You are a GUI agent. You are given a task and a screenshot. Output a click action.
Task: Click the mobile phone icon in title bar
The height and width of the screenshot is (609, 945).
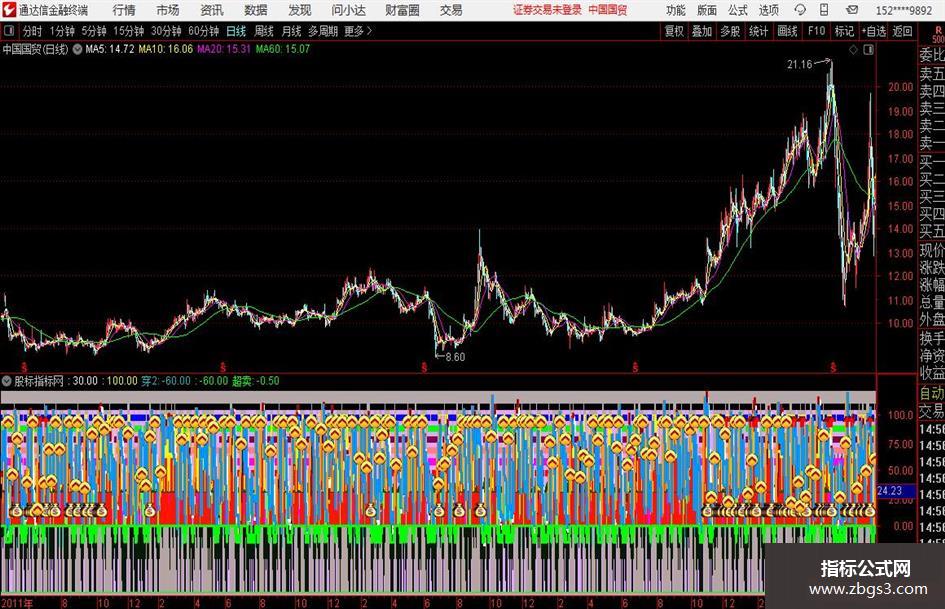(x=824, y=10)
